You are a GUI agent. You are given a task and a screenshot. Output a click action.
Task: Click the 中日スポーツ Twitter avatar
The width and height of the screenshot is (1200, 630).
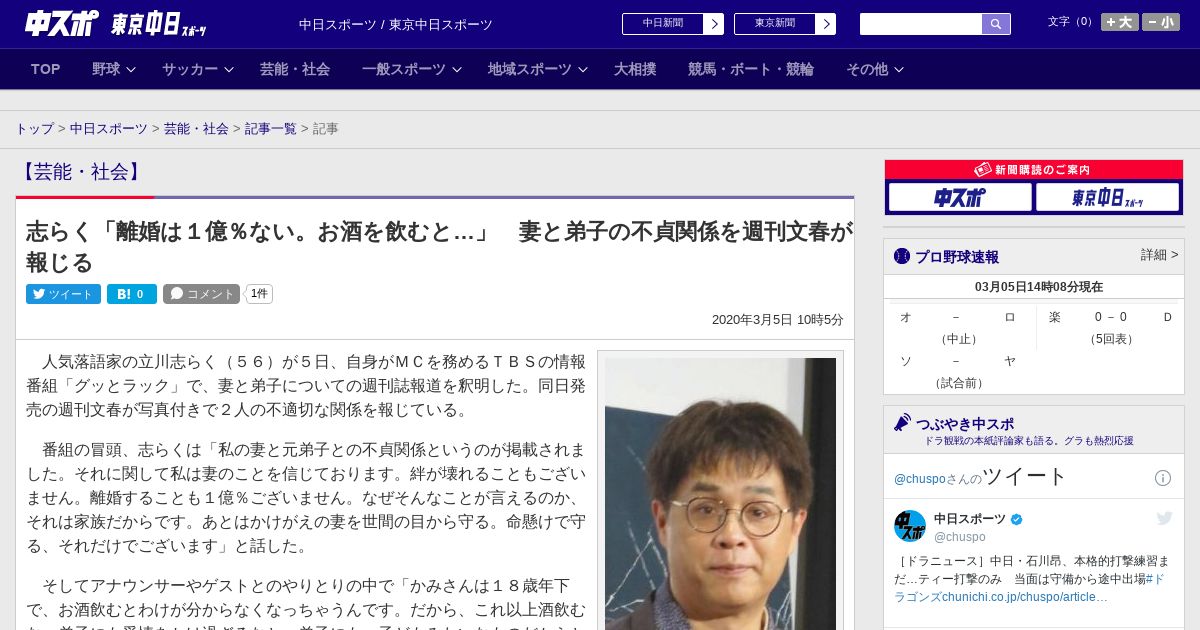[910, 526]
